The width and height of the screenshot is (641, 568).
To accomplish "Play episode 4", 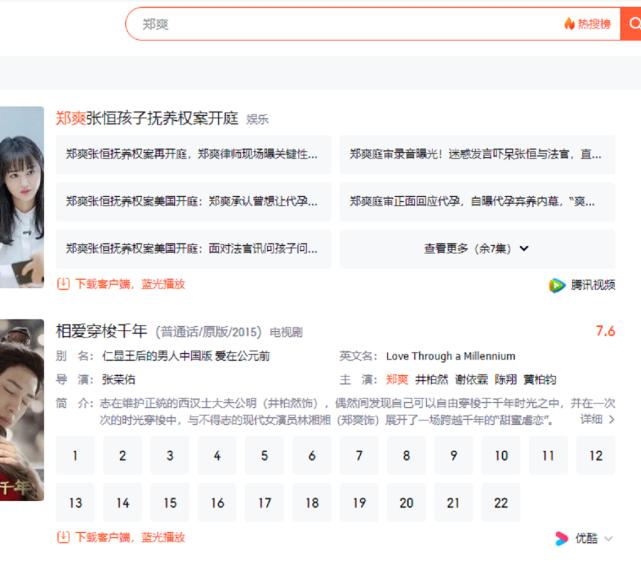I will click(217, 456).
